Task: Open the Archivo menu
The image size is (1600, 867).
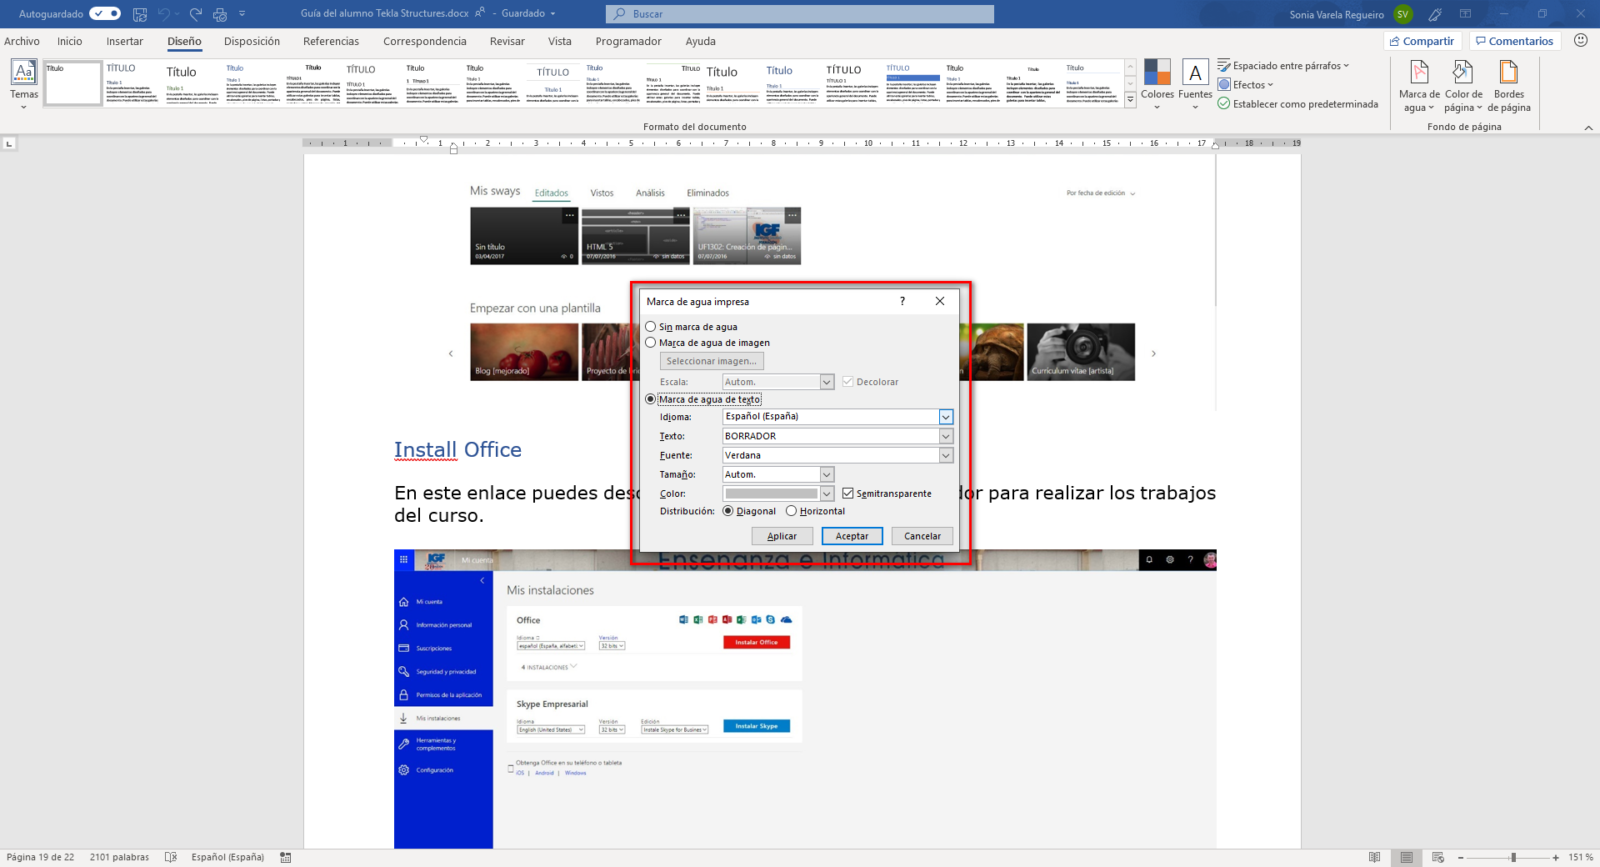Action: [22, 41]
